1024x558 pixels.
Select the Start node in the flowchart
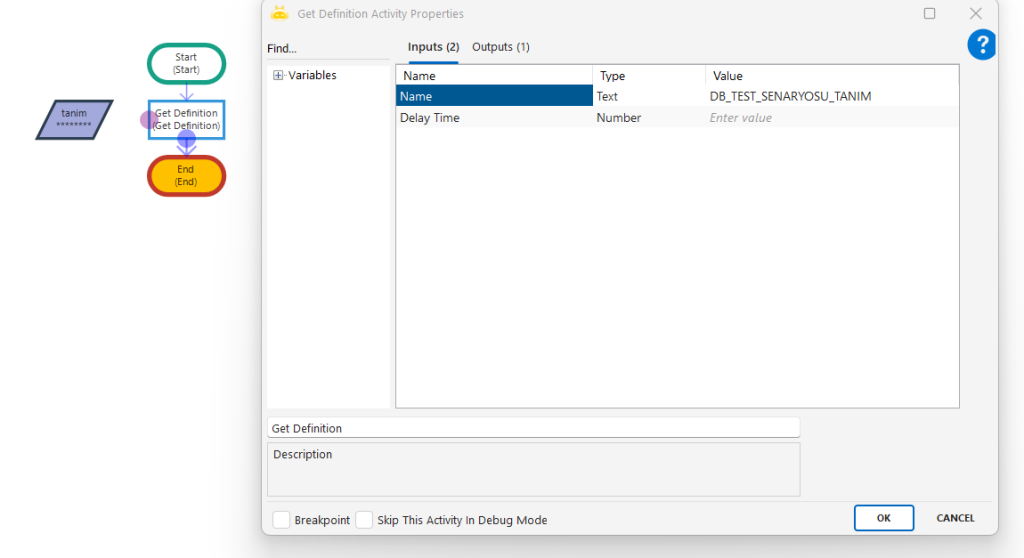(x=186, y=64)
